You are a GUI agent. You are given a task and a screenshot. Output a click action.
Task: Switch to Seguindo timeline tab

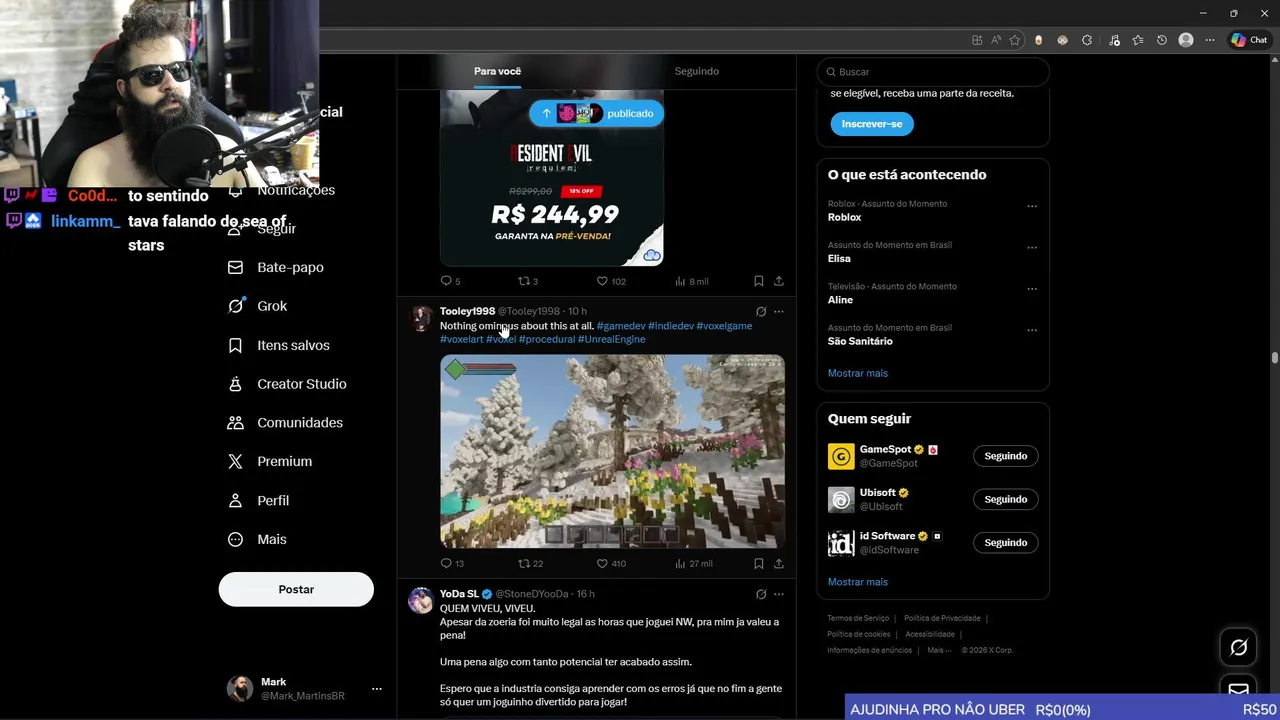point(696,72)
